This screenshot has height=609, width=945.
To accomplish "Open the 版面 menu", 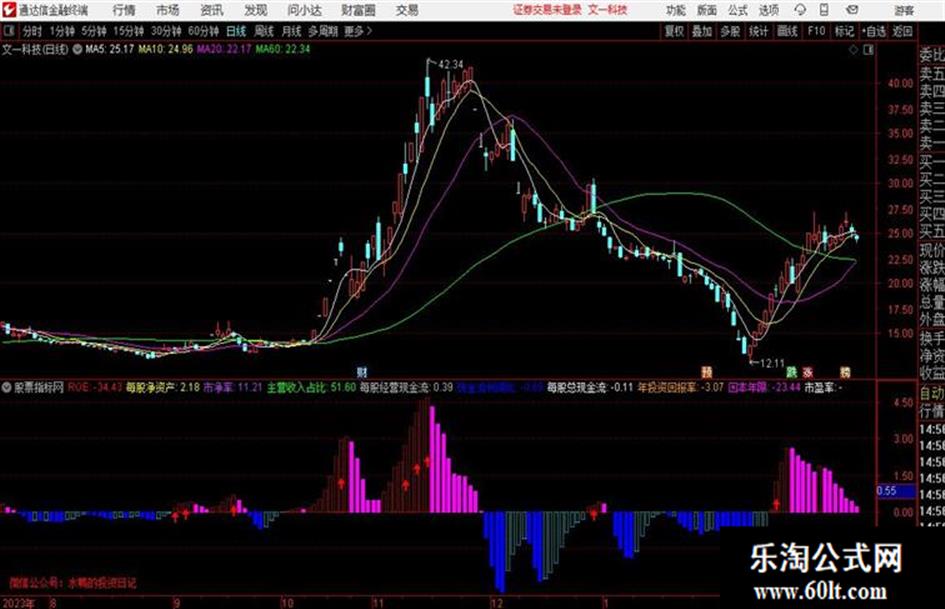I will [x=707, y=10].
